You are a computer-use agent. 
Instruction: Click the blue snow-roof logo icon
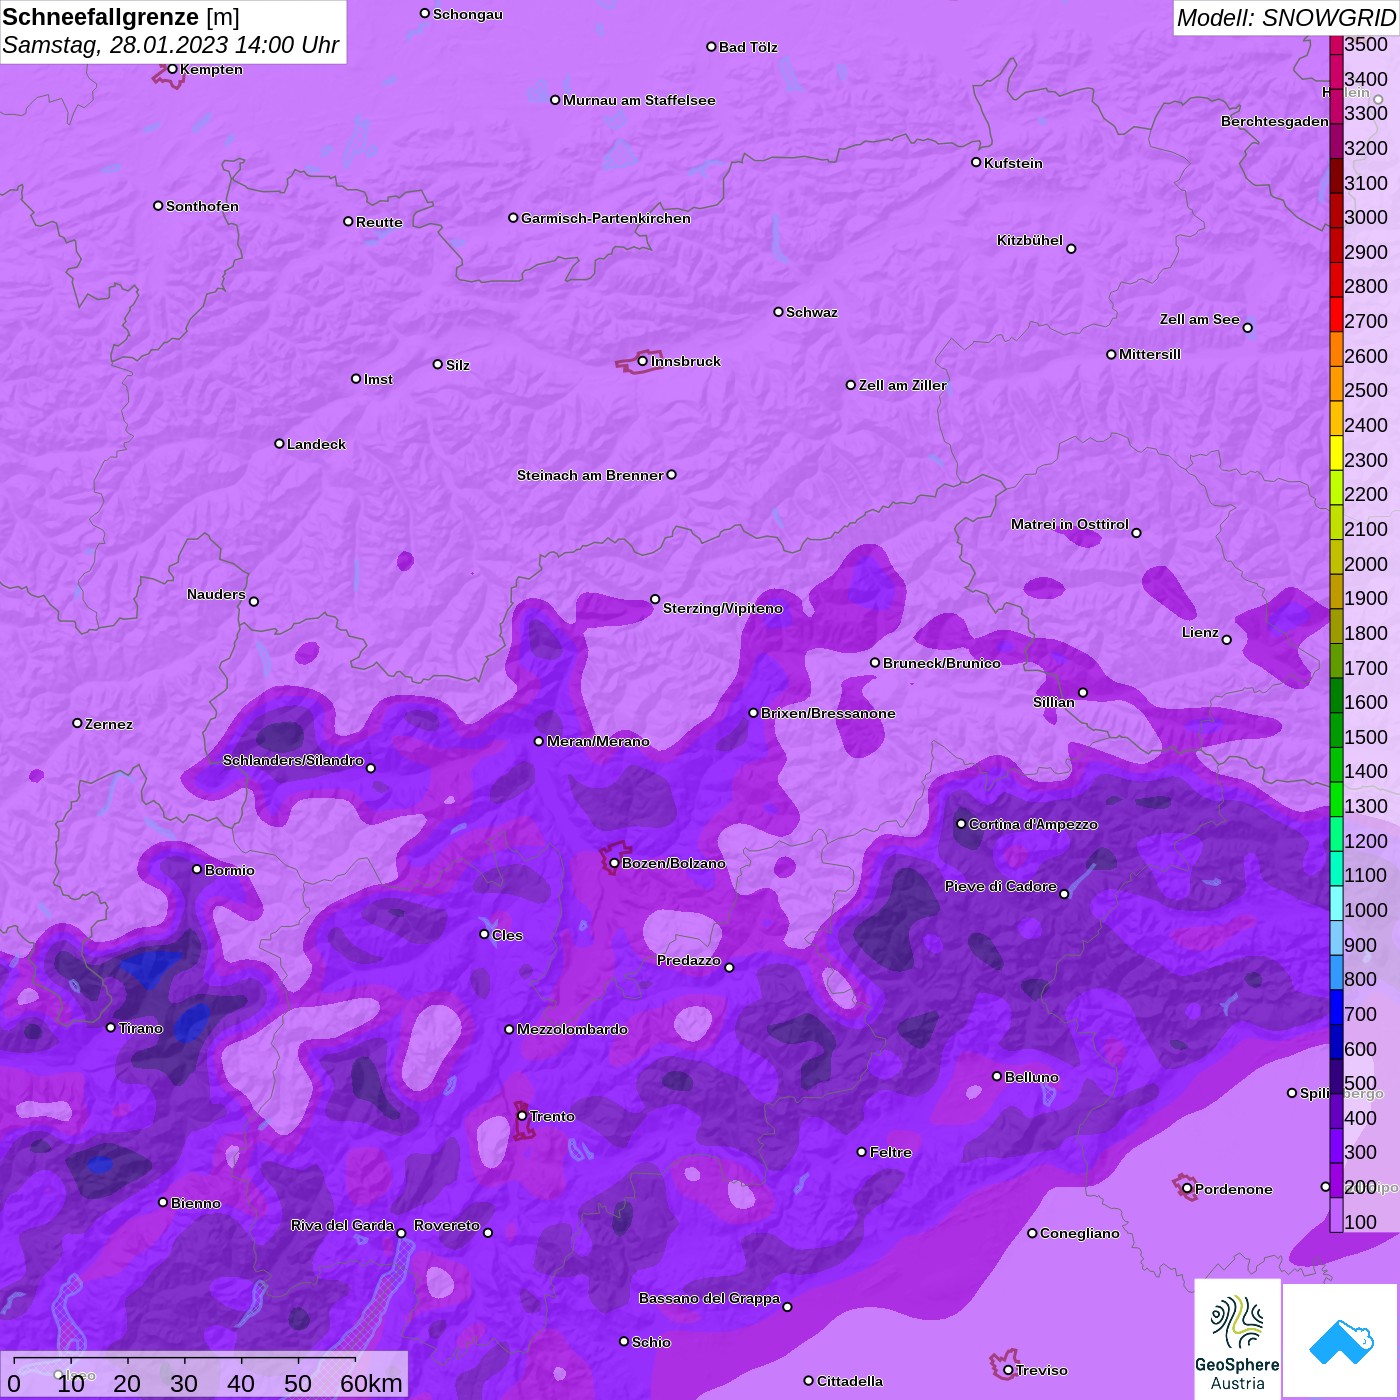(x=1340, y=1340)
